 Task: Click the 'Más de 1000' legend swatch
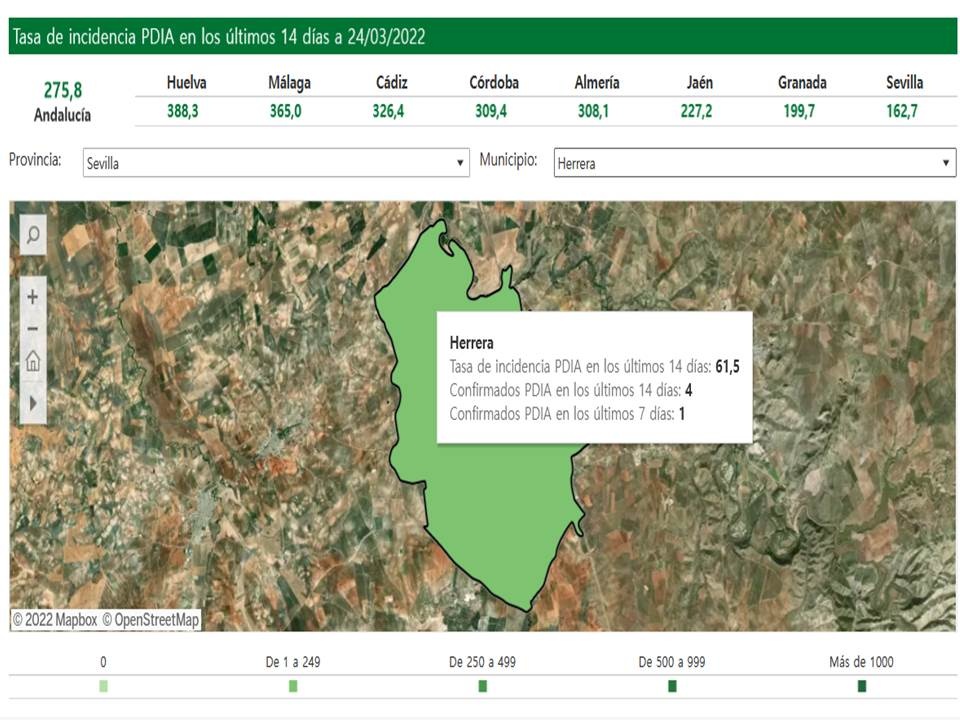pos(862,686)
